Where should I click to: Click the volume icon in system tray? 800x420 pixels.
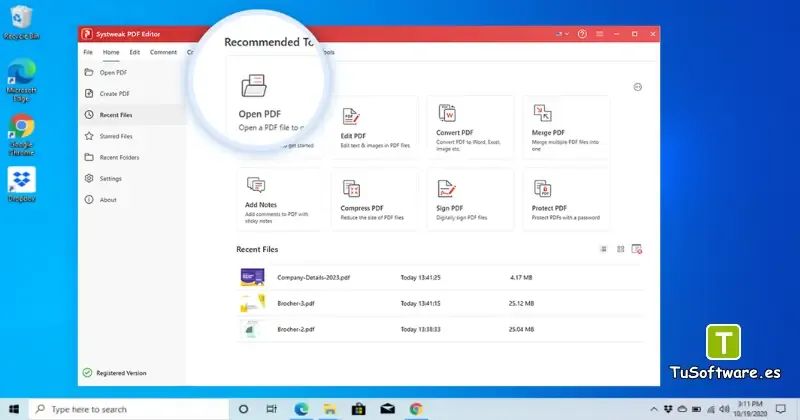[x=724, y=409]
